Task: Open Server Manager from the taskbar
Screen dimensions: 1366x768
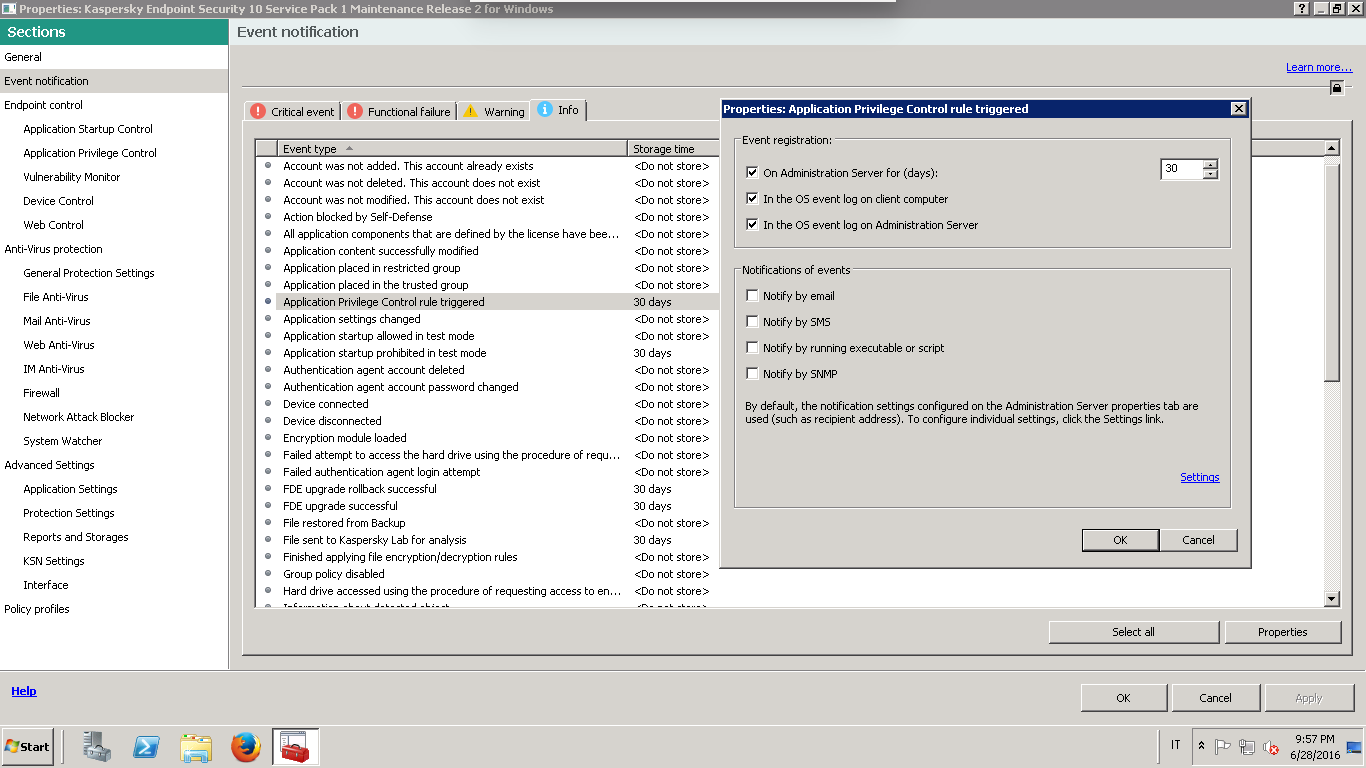Action: [x=97, y=746]
